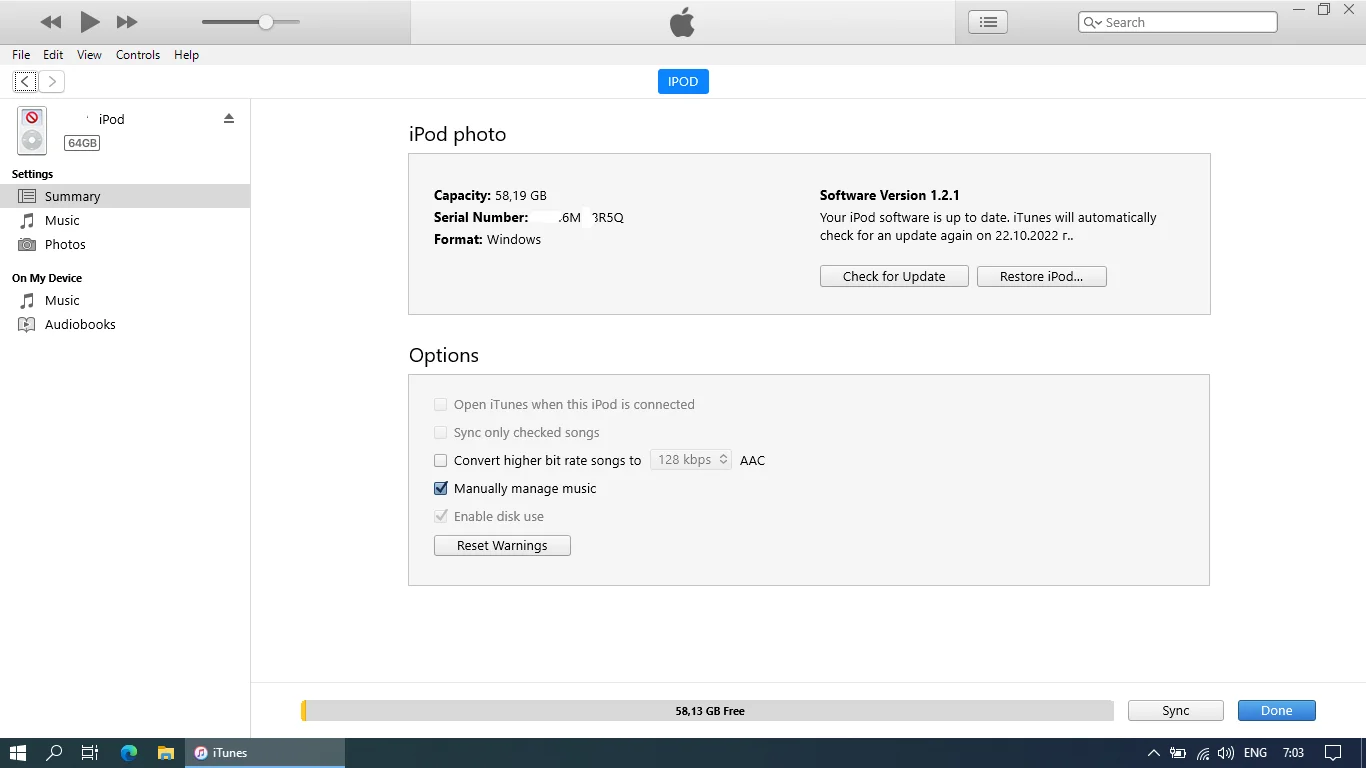Click the Done button
This screenshot has height=768, width=1366.
pos(1277,711)
